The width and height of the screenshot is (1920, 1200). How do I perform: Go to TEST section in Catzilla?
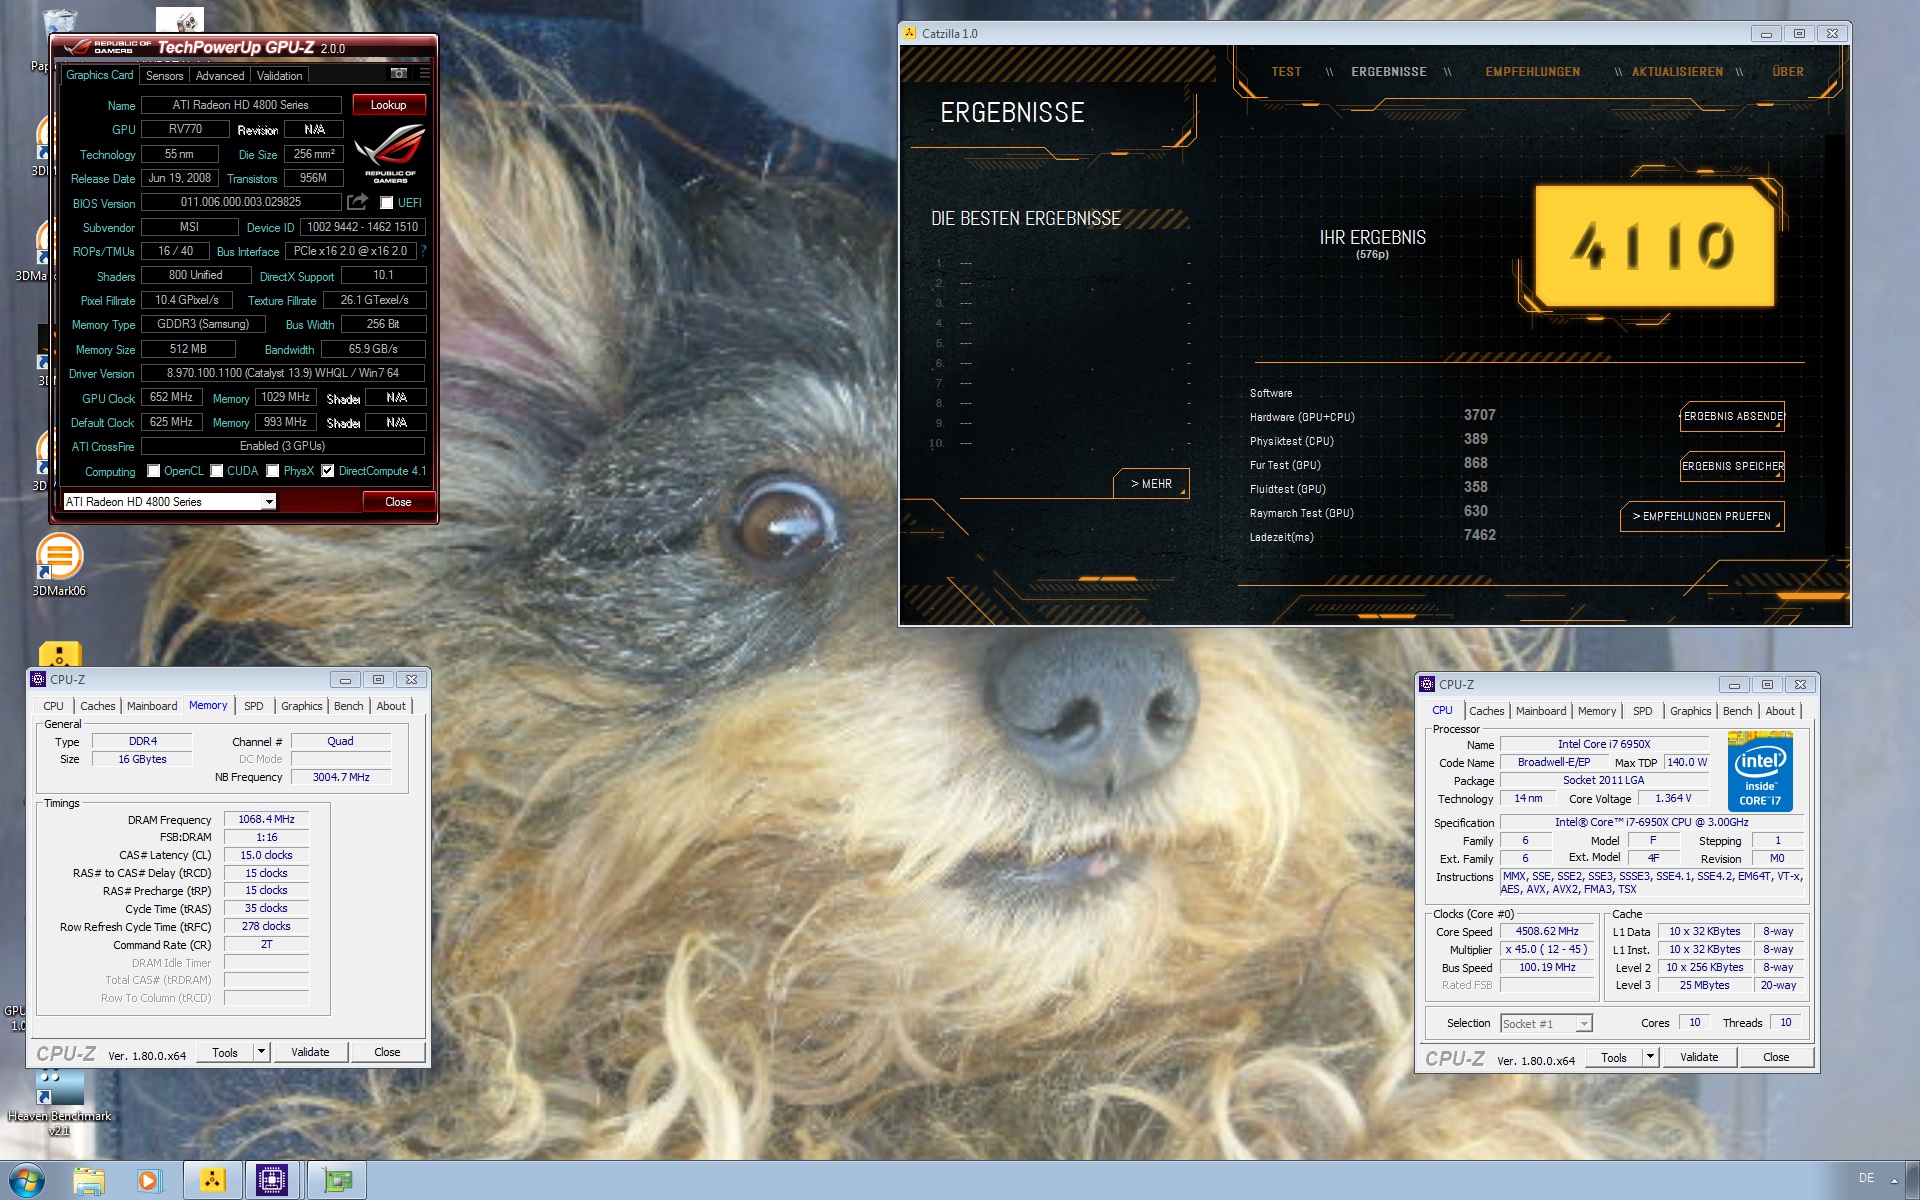[x=1286, y=72]
